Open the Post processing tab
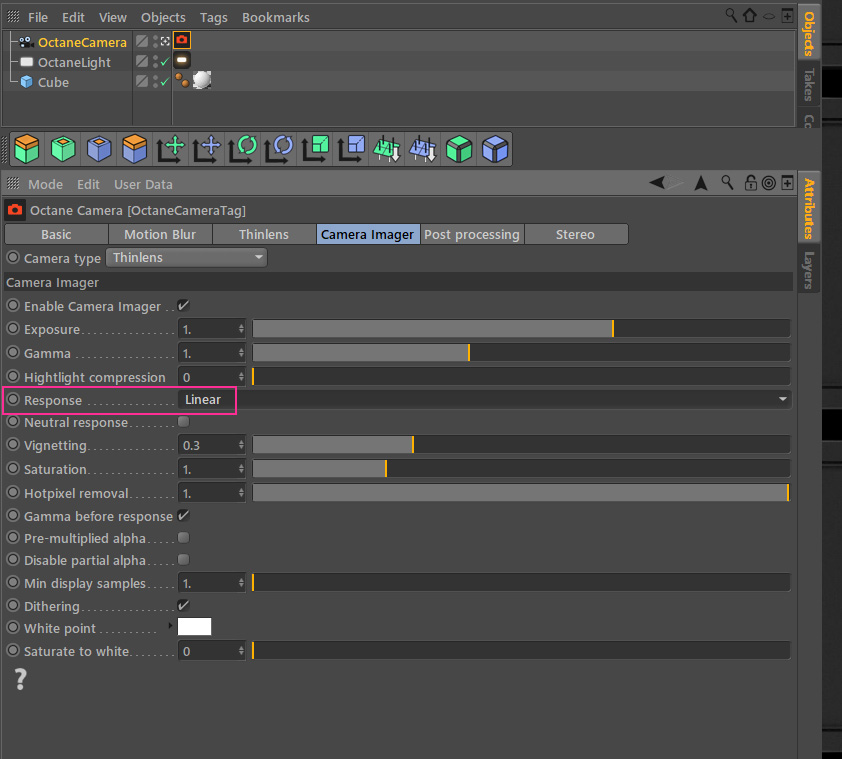Viewport: 842px width, 759px height. (472, 234)
